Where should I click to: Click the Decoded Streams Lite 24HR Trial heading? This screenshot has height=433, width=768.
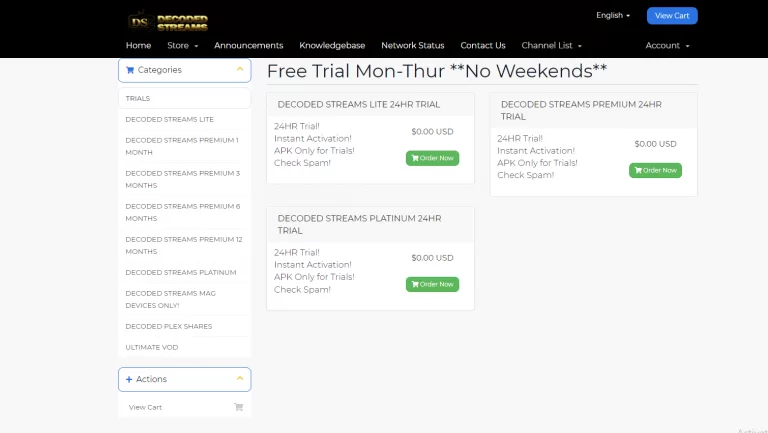(x=359, y=104)
